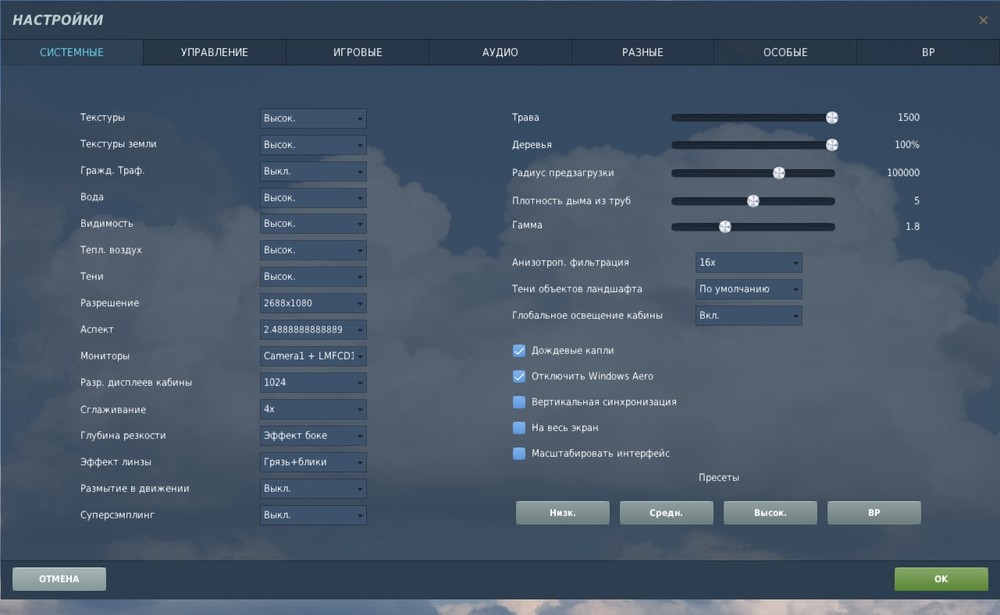Check Масштабировать интерфейс checkbox
Image resolution: width=1000 pixels, height=615 pixels.
coord(519,454)
